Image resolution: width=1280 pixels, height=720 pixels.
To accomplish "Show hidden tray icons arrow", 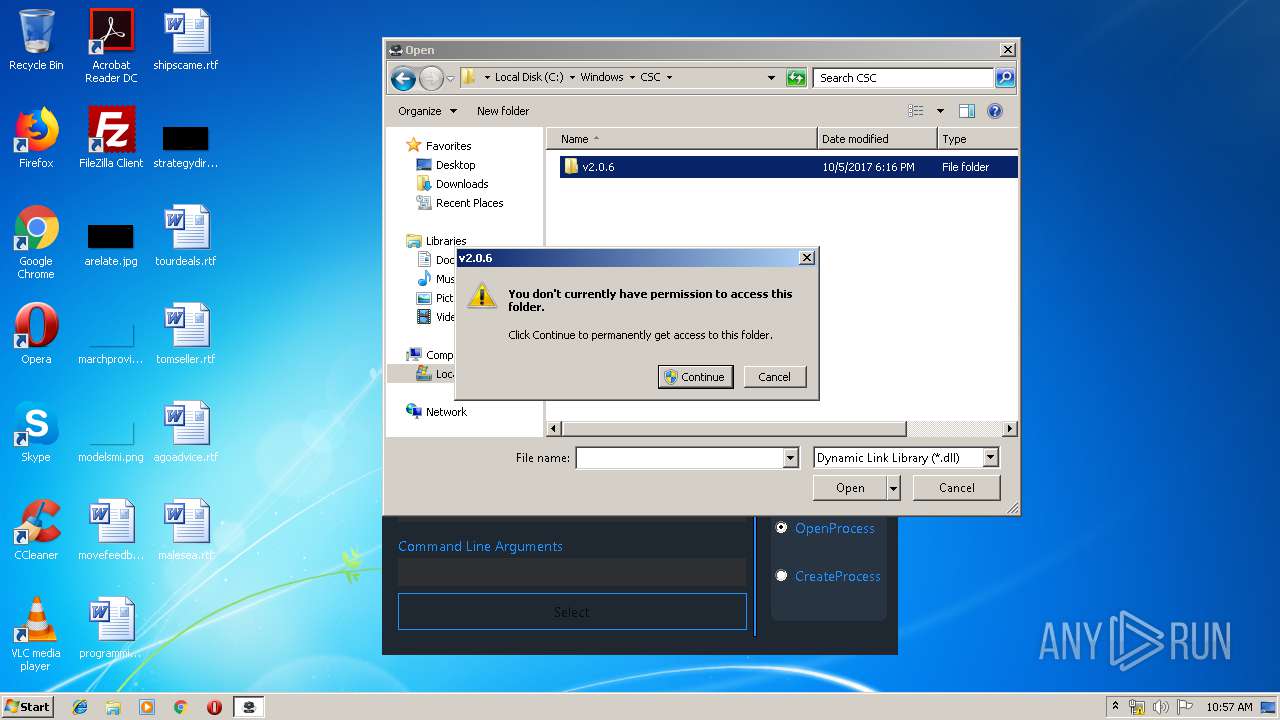I will 1116,707.
